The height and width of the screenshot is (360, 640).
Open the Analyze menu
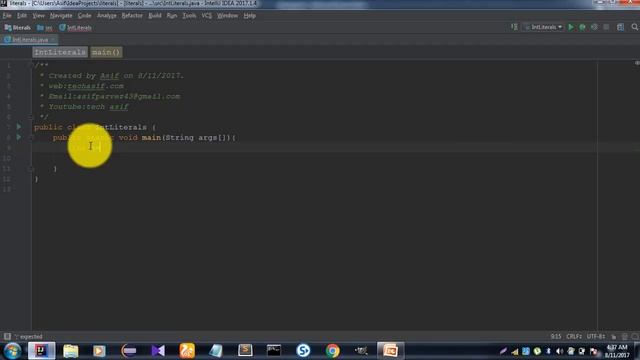click(x=107, y=16)
